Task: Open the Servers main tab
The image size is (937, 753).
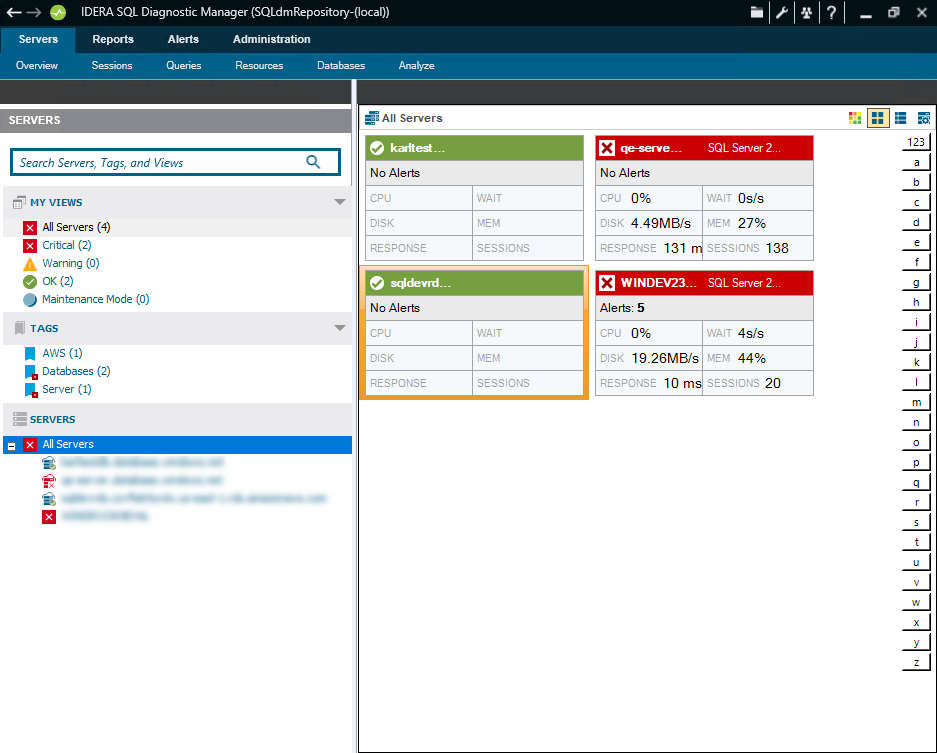Action: pos(38,39)
